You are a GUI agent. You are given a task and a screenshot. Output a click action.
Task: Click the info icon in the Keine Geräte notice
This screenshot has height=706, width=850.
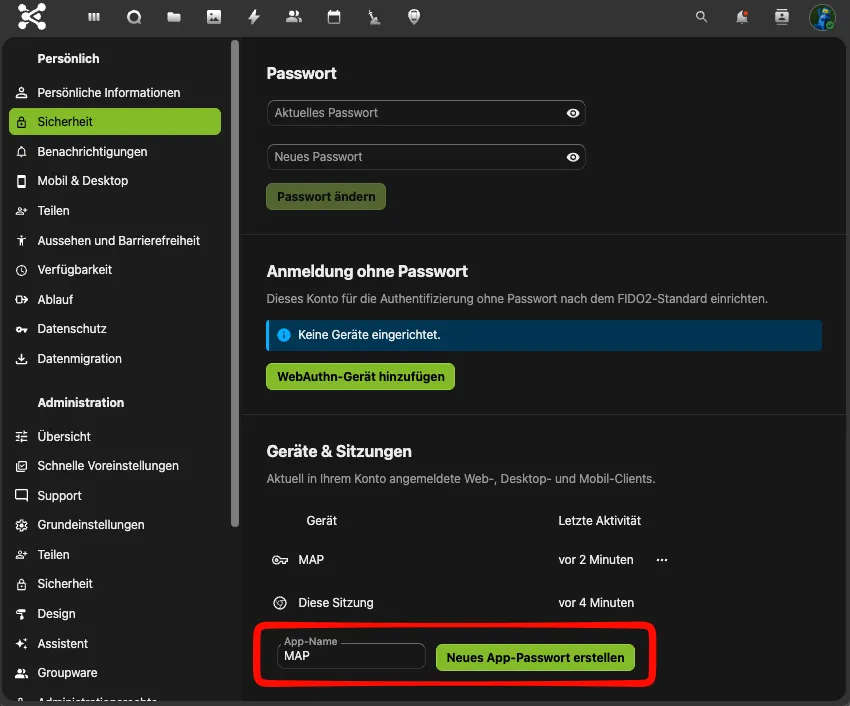click(x=284, y=335)
